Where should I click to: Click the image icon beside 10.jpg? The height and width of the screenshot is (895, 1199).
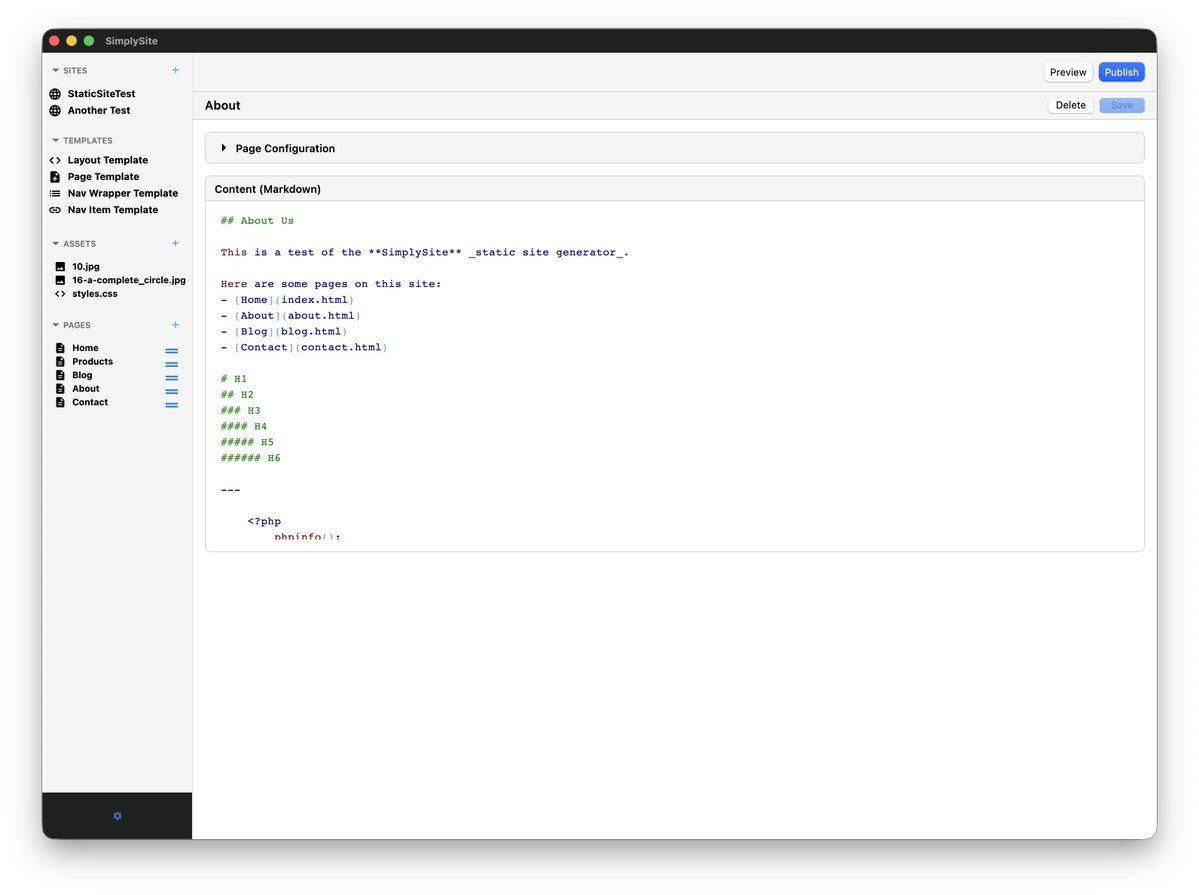(x=60, y=267)
